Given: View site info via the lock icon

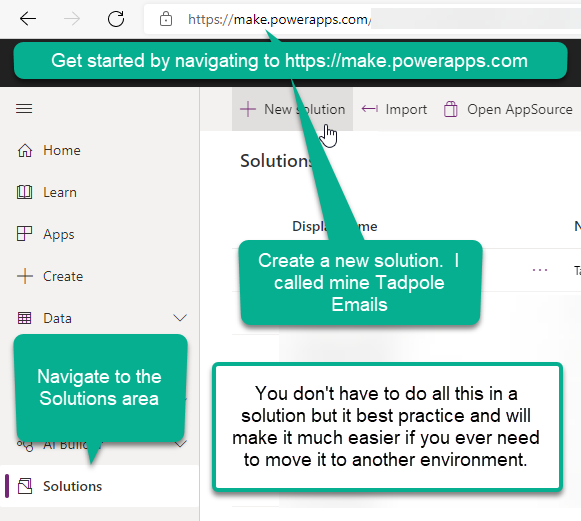Looking at the screenshot, I should point(166,19).
